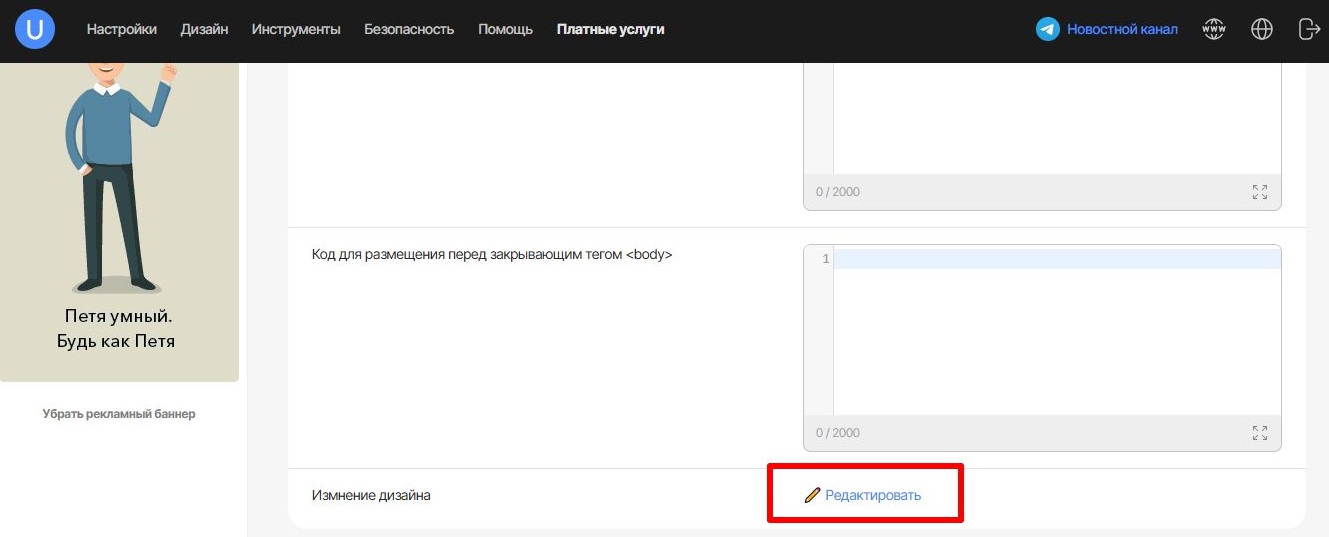Click the WWW globe icon
Viewport: 1329px width, 537px height.
(1213, 30)
